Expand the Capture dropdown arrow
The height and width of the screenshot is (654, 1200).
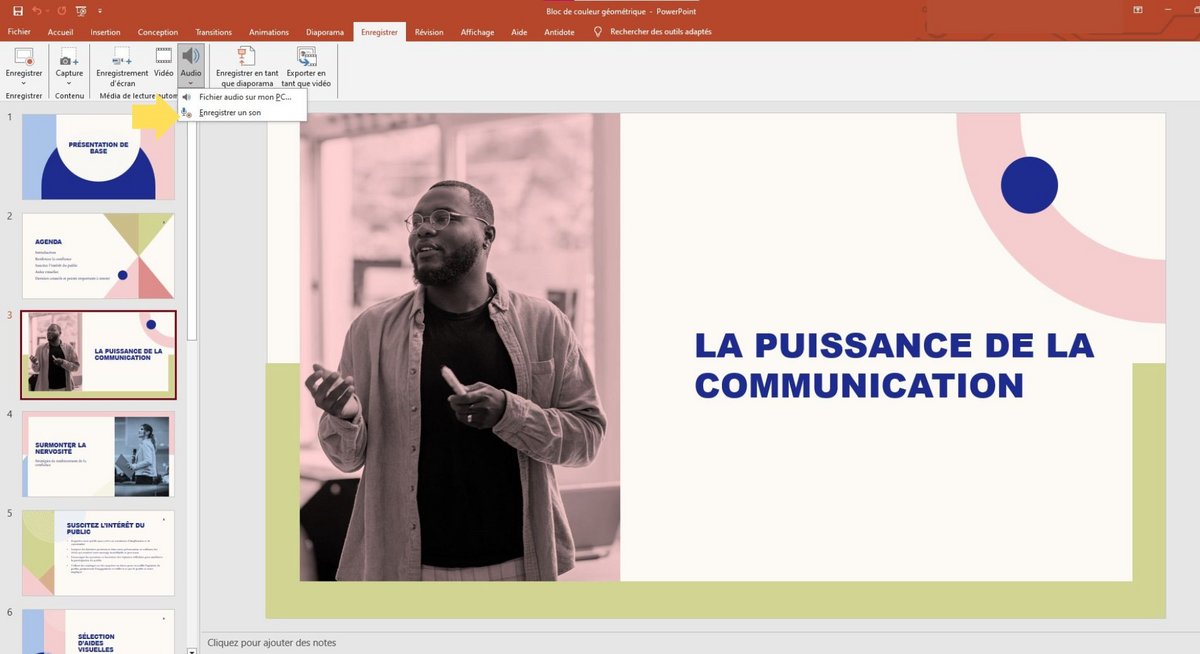point(69,83)
